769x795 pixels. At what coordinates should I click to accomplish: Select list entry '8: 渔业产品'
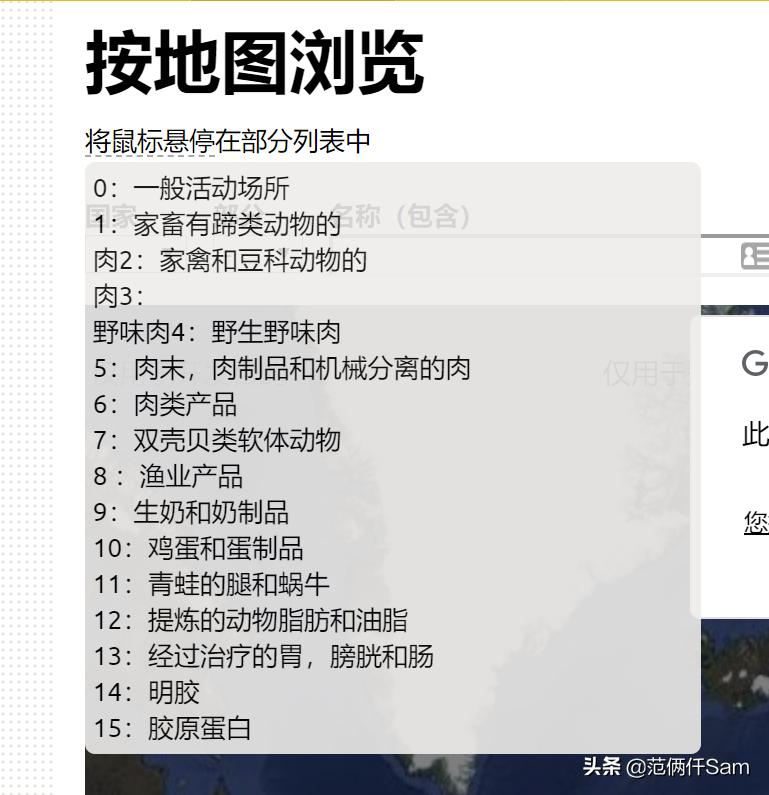(x=168, y=477)
